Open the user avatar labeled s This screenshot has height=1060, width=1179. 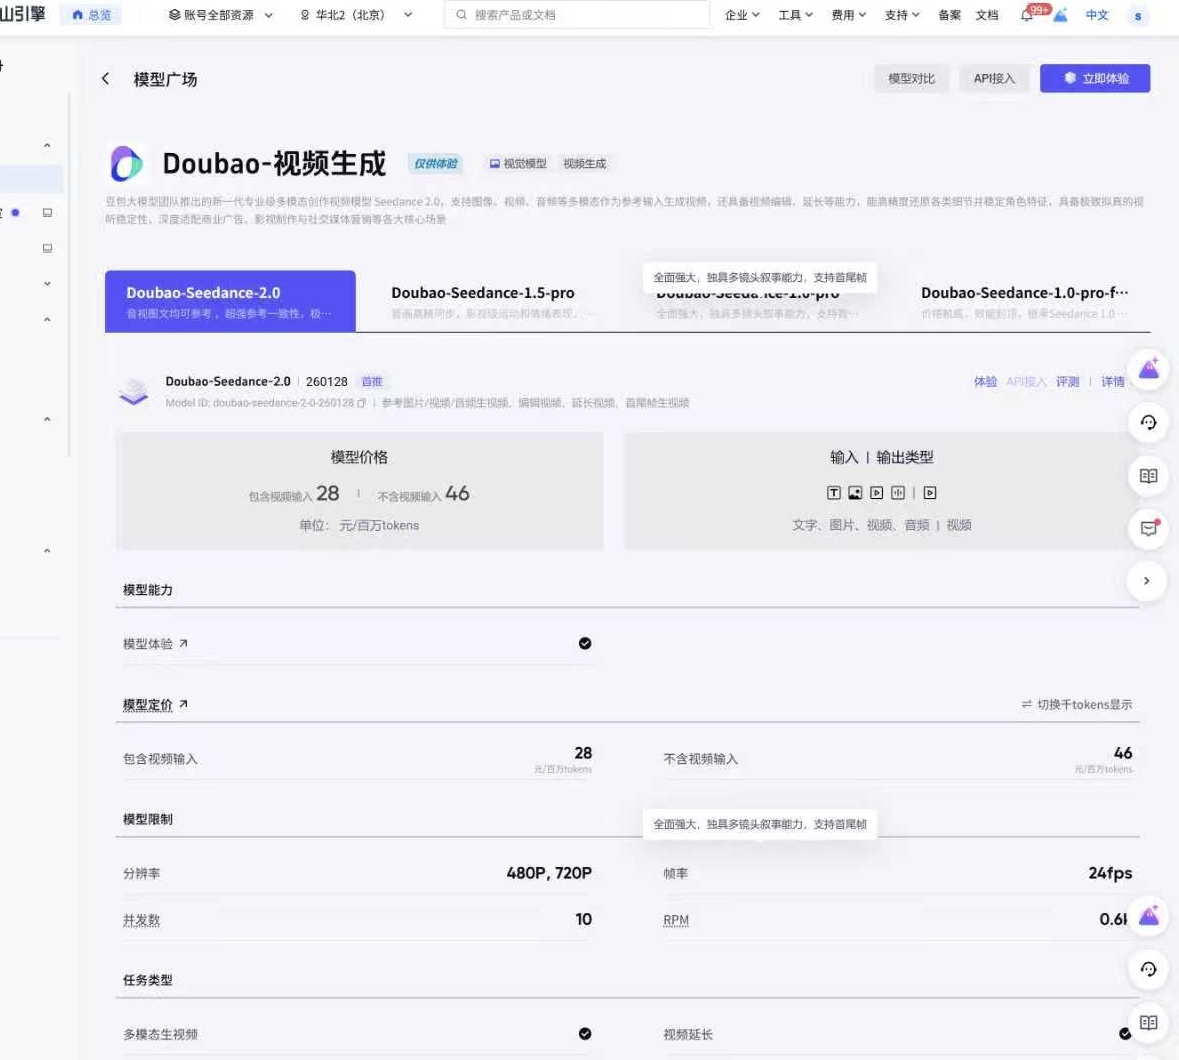click(x=1138, y=16)
